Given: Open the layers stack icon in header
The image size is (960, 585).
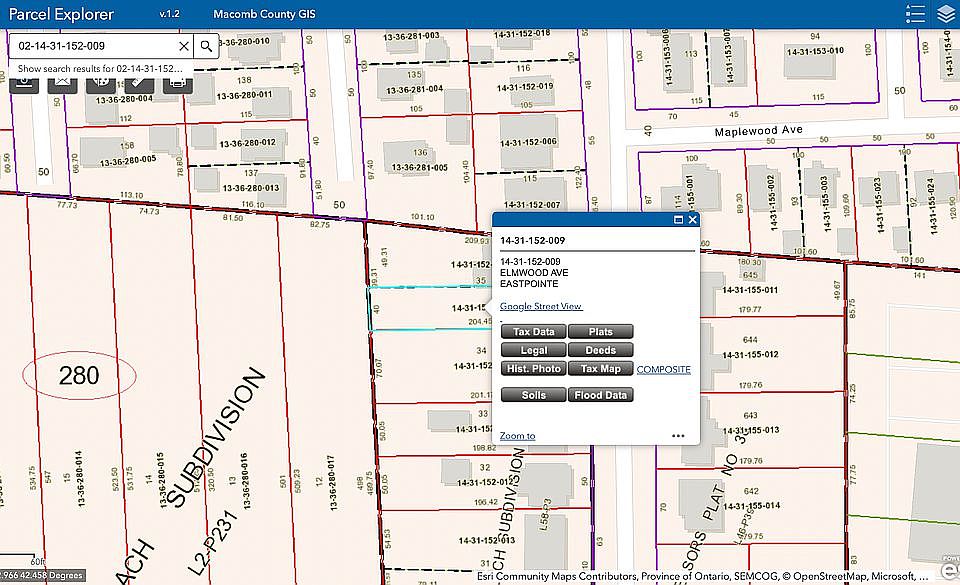Looking at the screenshot, I should 946,14.
